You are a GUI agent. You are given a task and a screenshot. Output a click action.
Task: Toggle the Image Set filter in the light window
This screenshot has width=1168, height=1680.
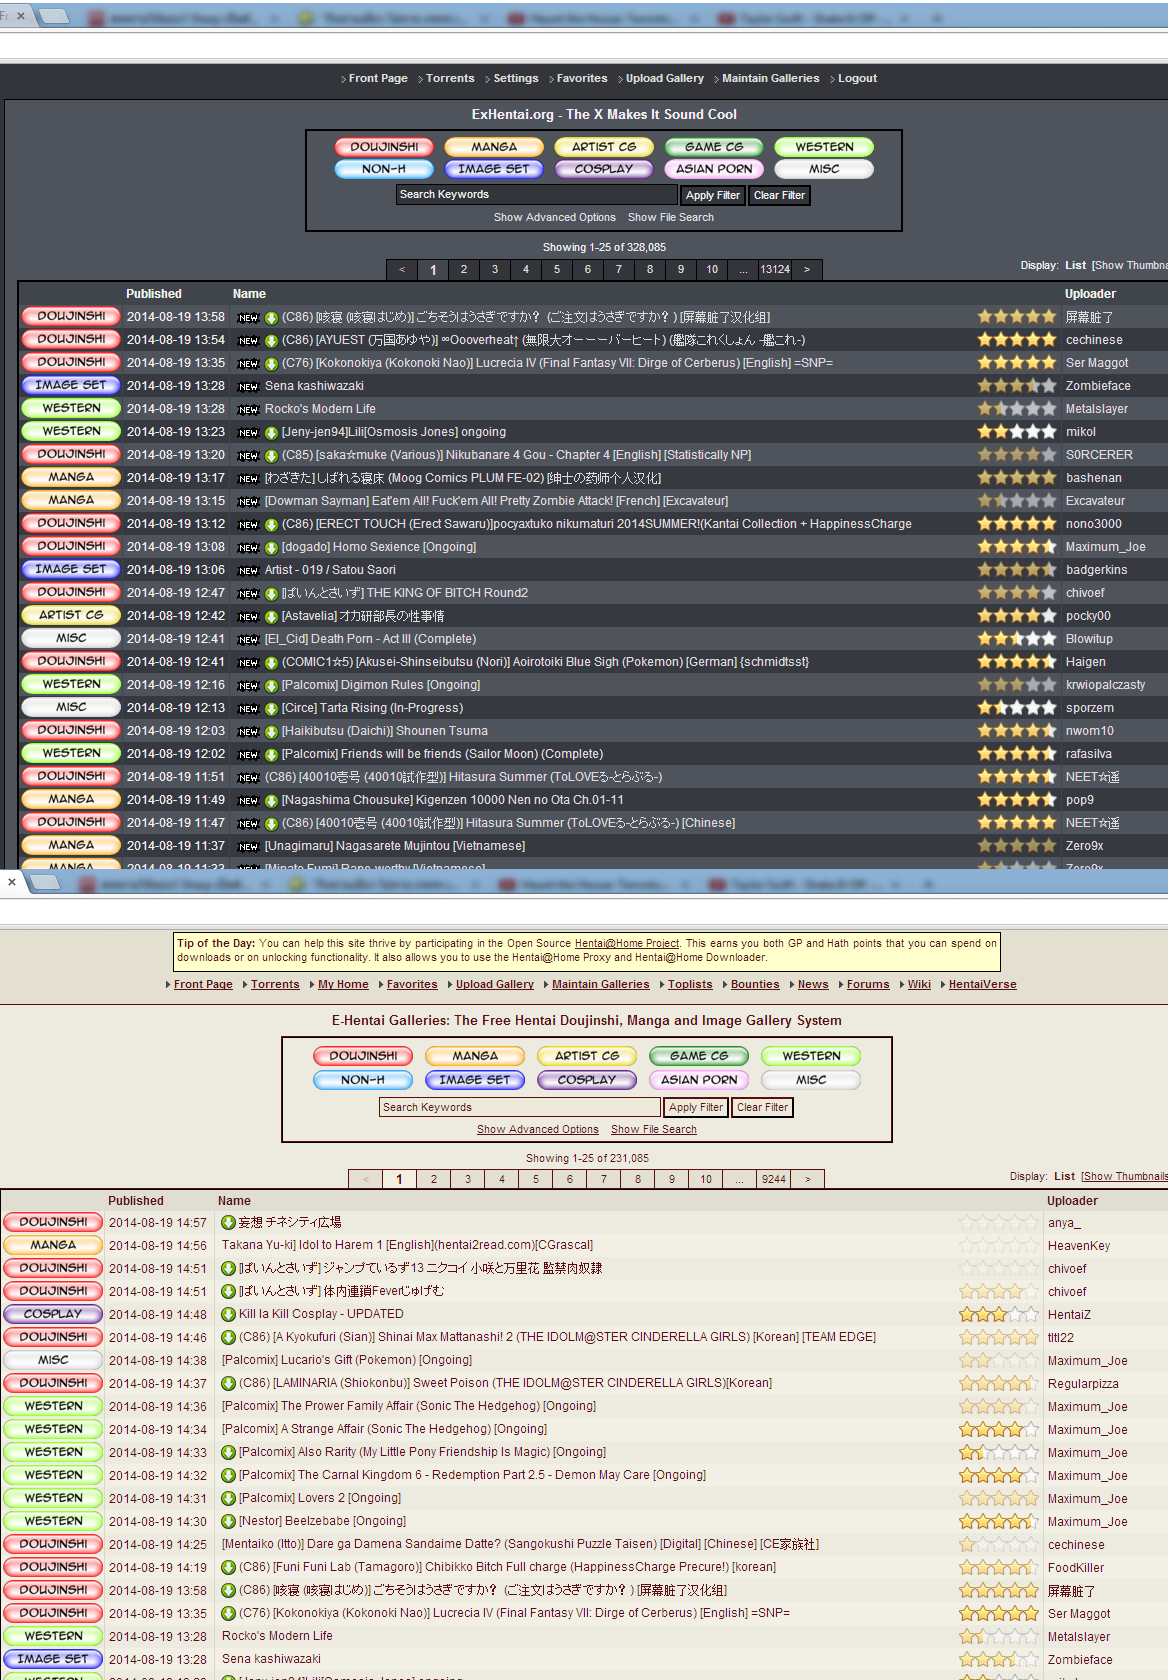point(475,1080)
